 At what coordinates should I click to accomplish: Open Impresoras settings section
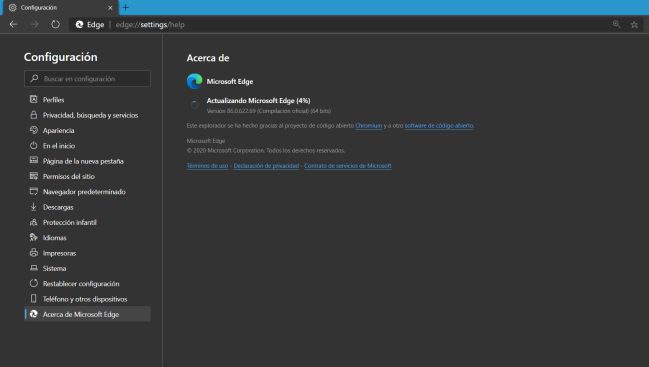pos(87,253)
